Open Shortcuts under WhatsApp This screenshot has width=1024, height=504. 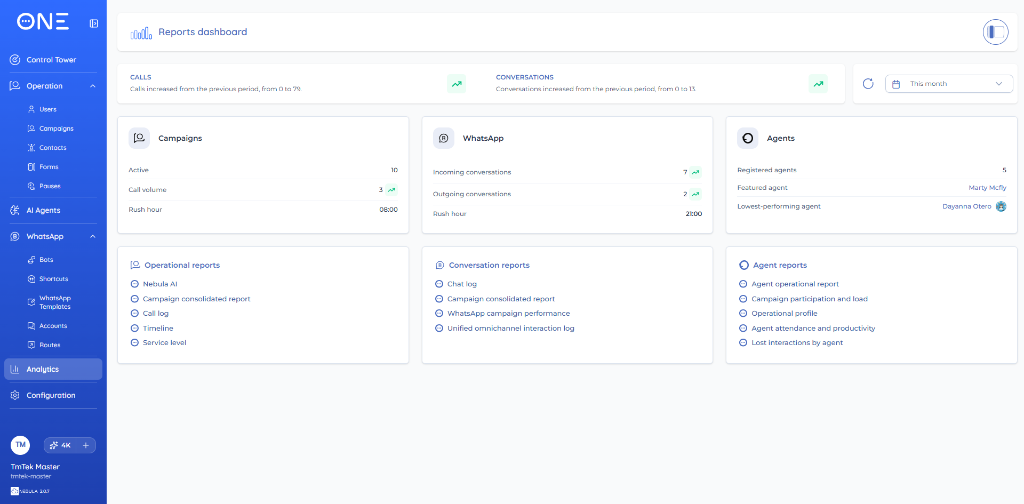pyautogui.click(x=54, y=279)
